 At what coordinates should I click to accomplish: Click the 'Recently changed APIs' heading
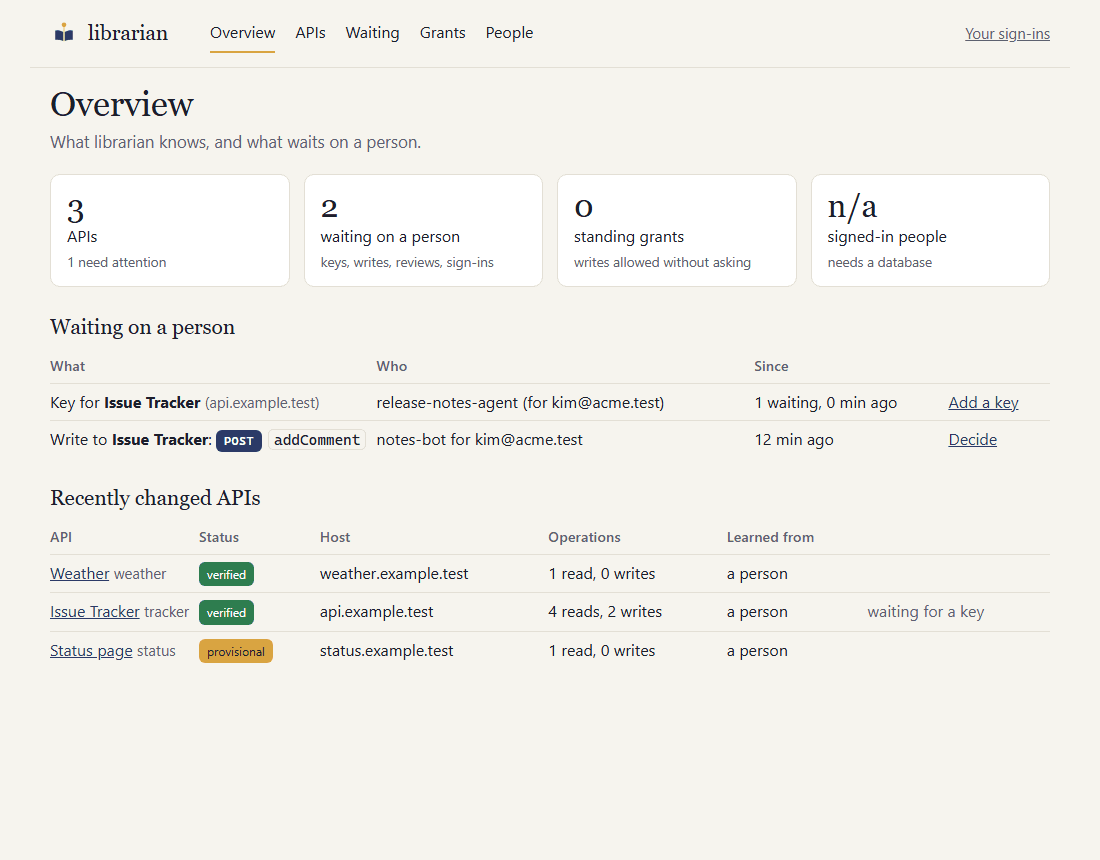click(x=155, y=498)
